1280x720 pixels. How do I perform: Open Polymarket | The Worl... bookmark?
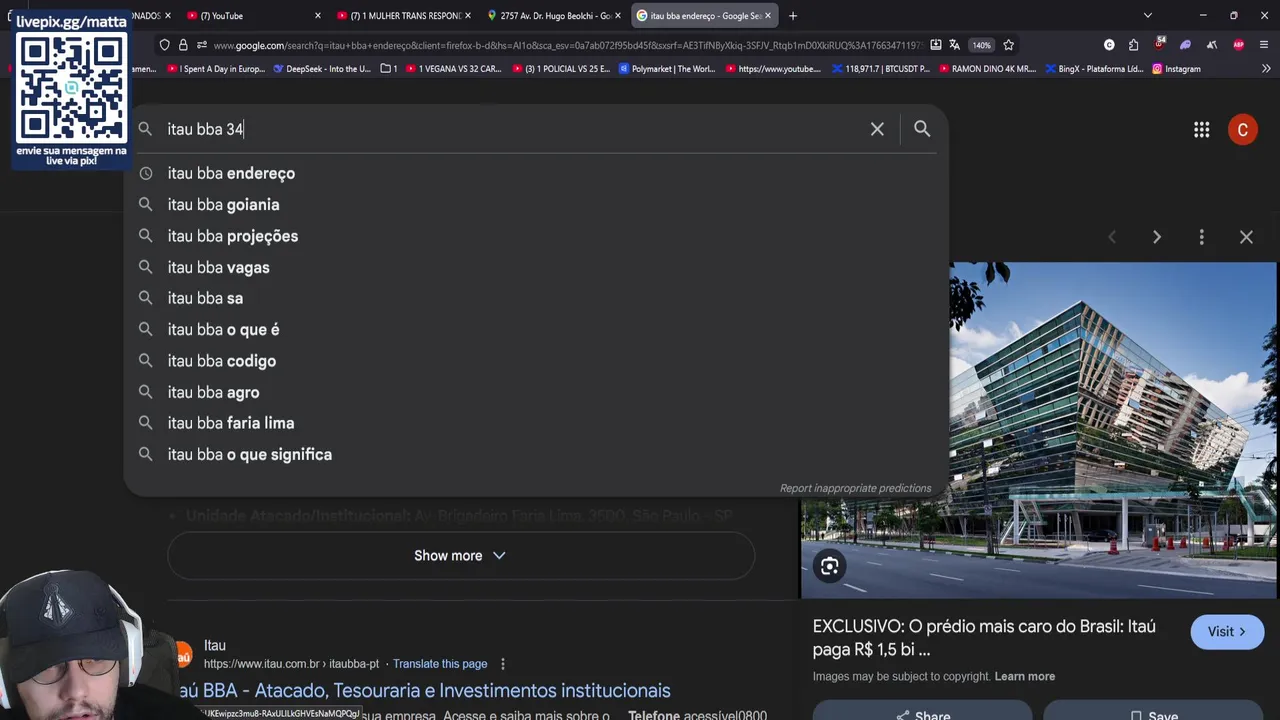click(667, 69)
